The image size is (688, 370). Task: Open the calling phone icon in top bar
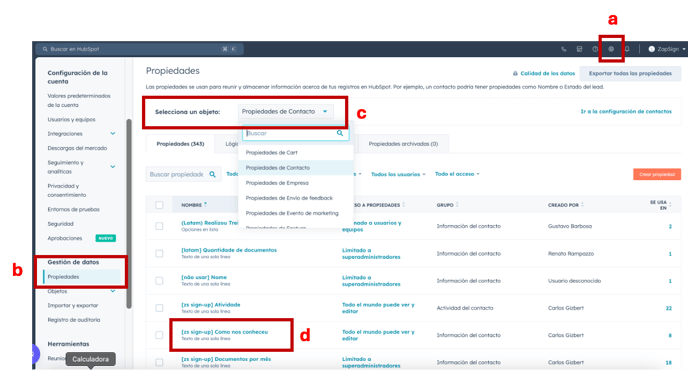click(564, 49)
